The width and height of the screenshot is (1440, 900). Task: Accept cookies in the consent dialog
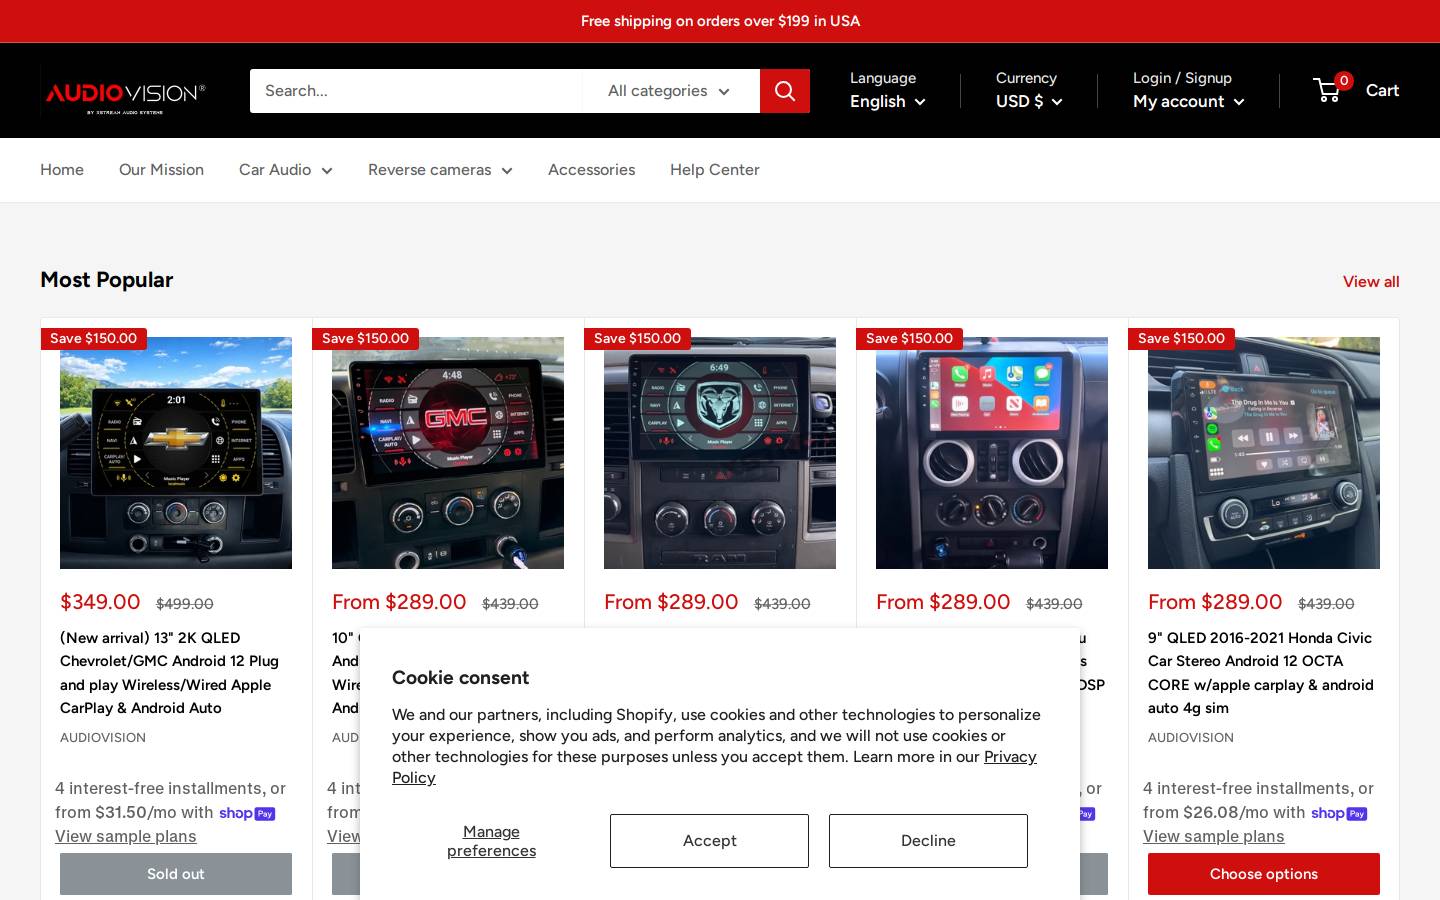[x=709, y=841]
